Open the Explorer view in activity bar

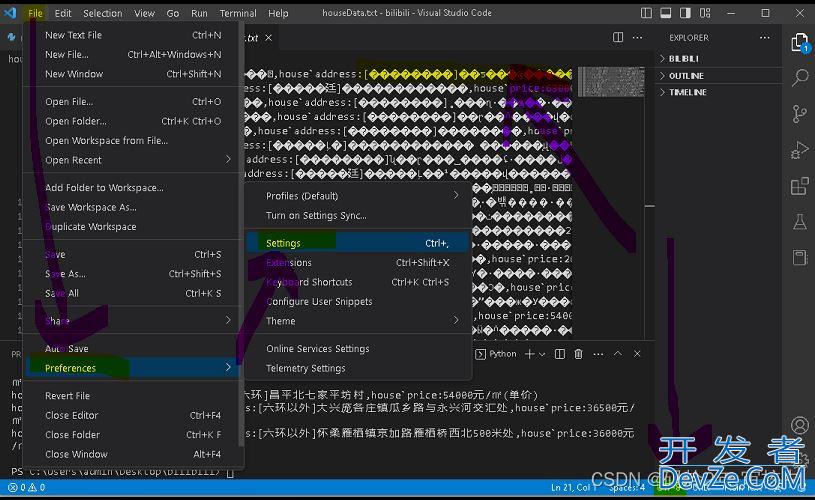tap(799, 43)
